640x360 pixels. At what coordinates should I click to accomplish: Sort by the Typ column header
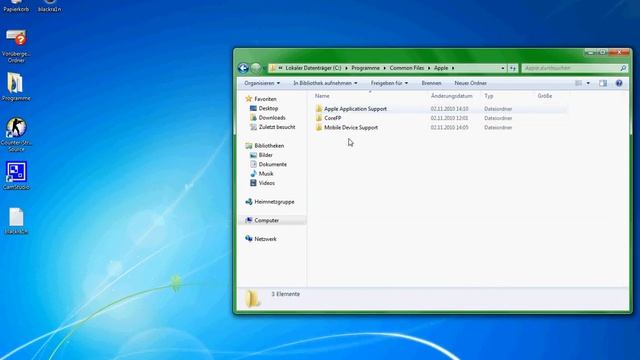pos(489,96)
